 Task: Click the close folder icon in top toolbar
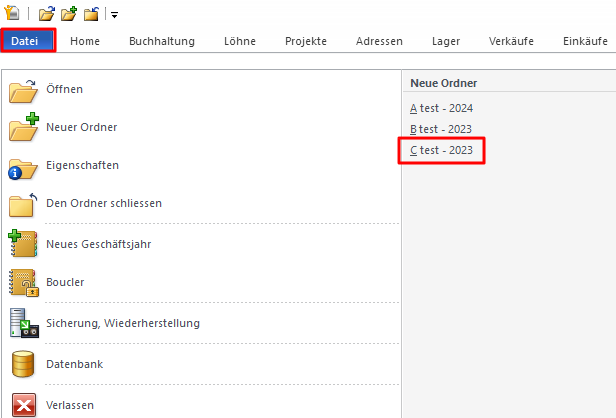point(91,14)
